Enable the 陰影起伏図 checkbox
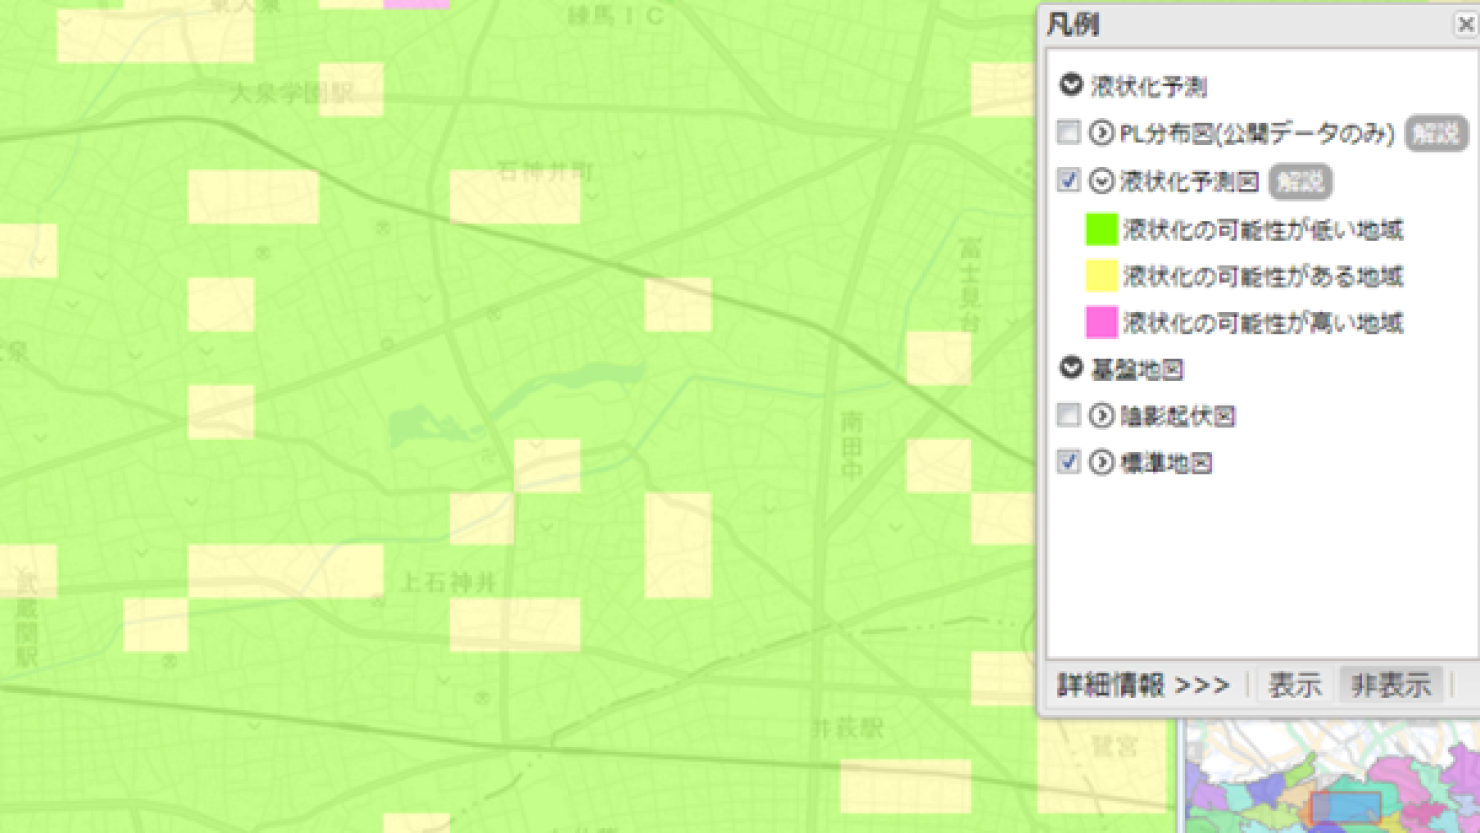Image resolution: width=1480 pixels, height=833 pixels. (x=1068, y=415)
